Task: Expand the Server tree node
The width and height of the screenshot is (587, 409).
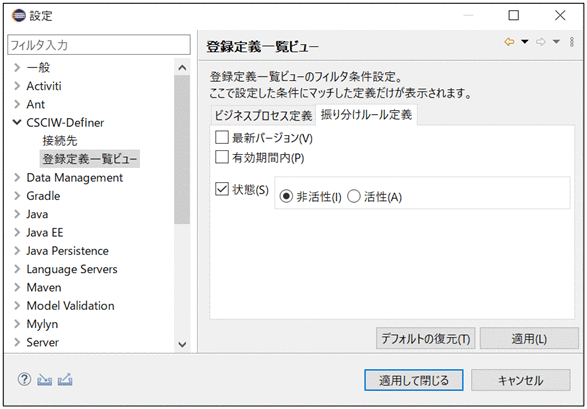Action: 17,342
